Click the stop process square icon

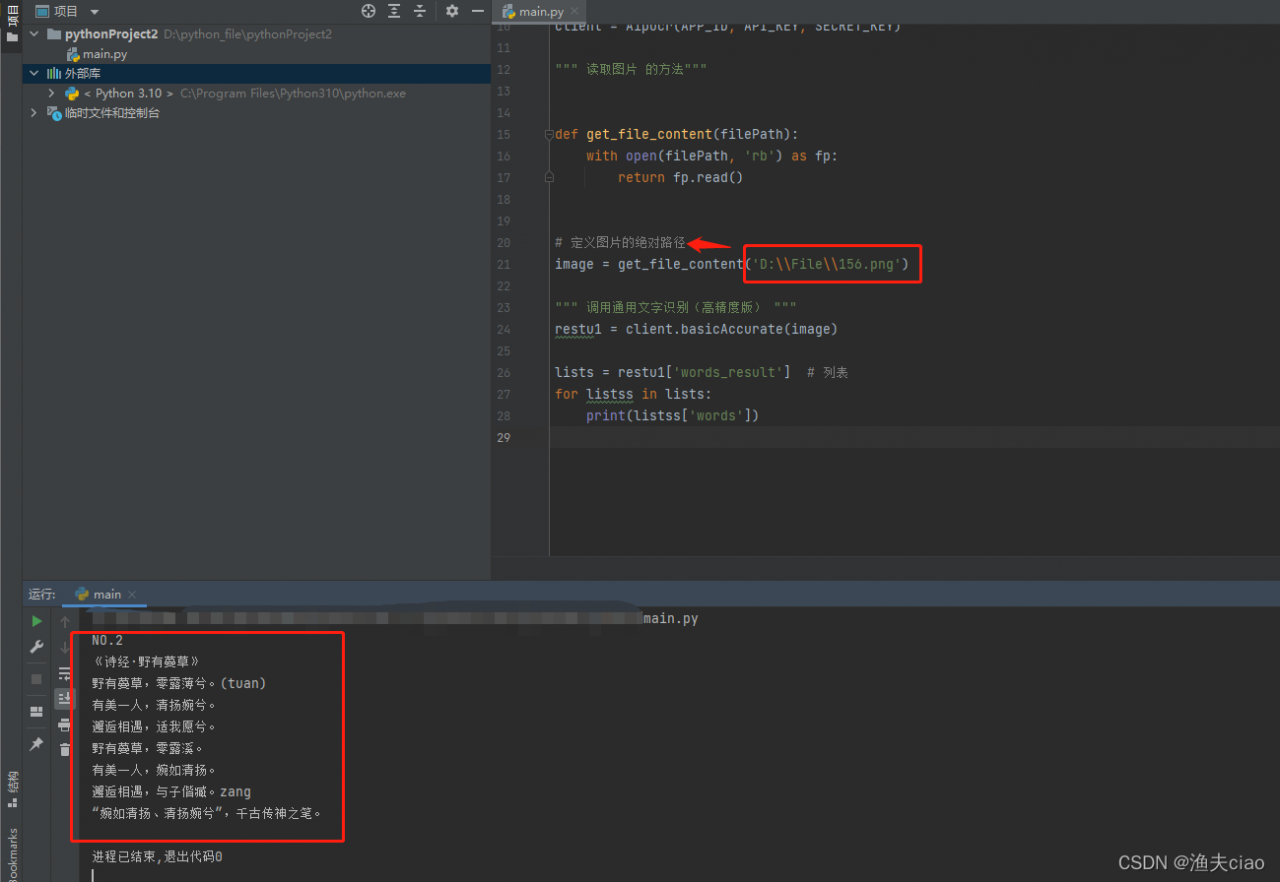[37, 679]
